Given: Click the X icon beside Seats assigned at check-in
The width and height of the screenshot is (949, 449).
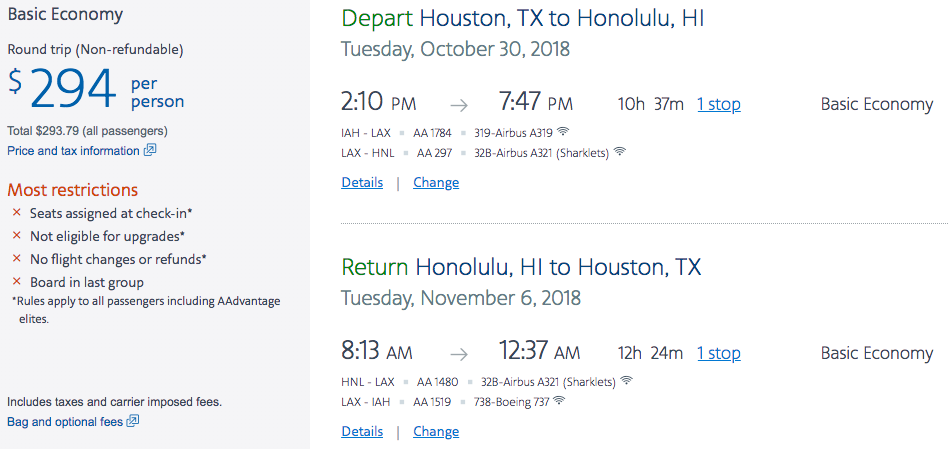Looking at the screenshot, I should point(16,213).
